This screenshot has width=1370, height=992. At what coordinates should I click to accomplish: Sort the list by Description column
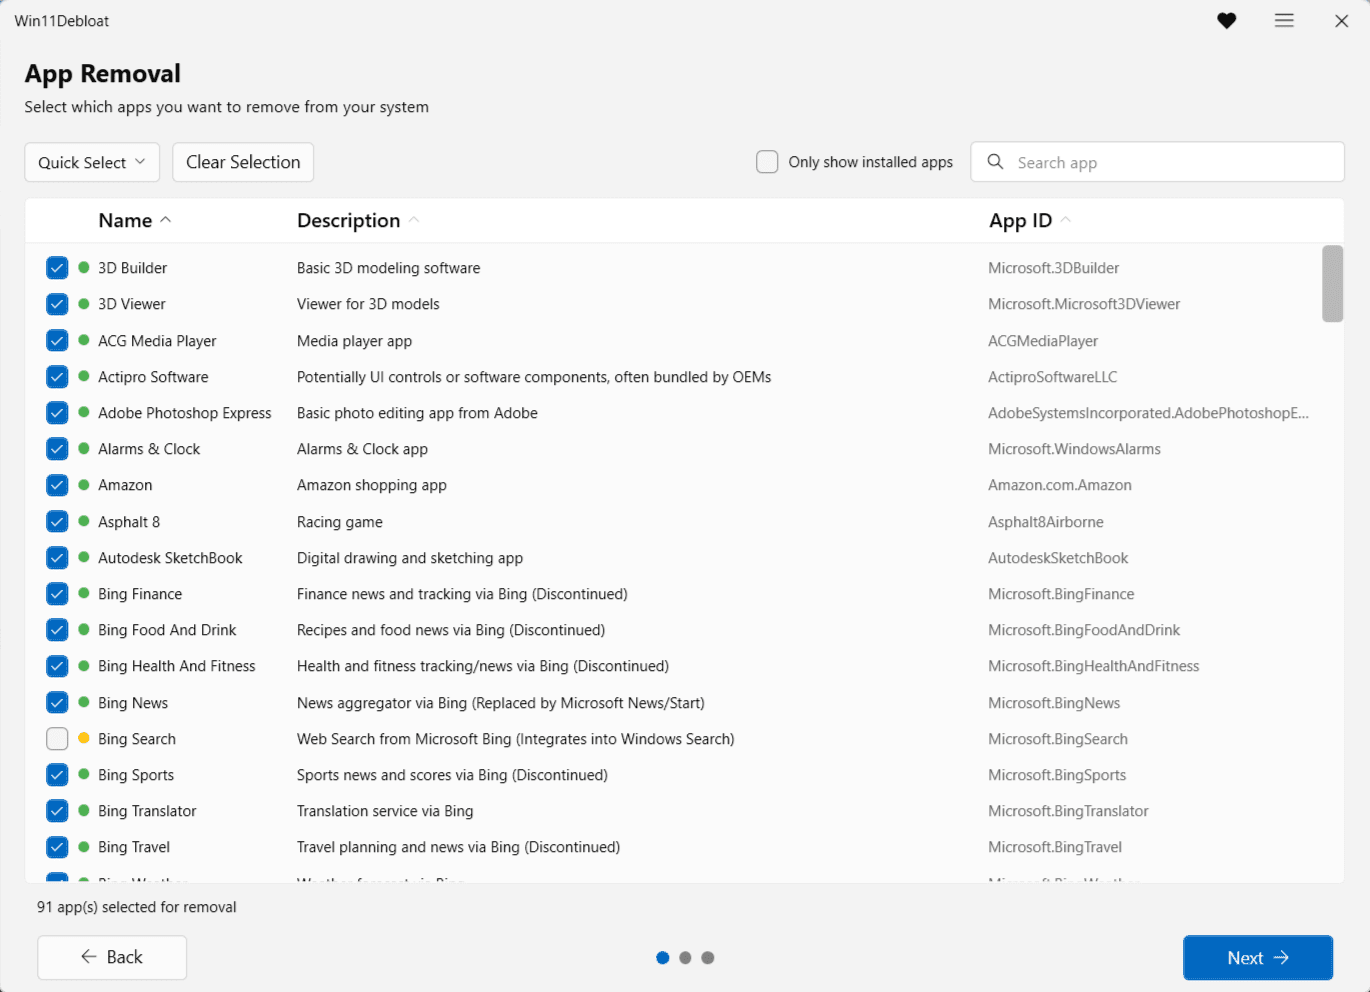tap(349, 221)
